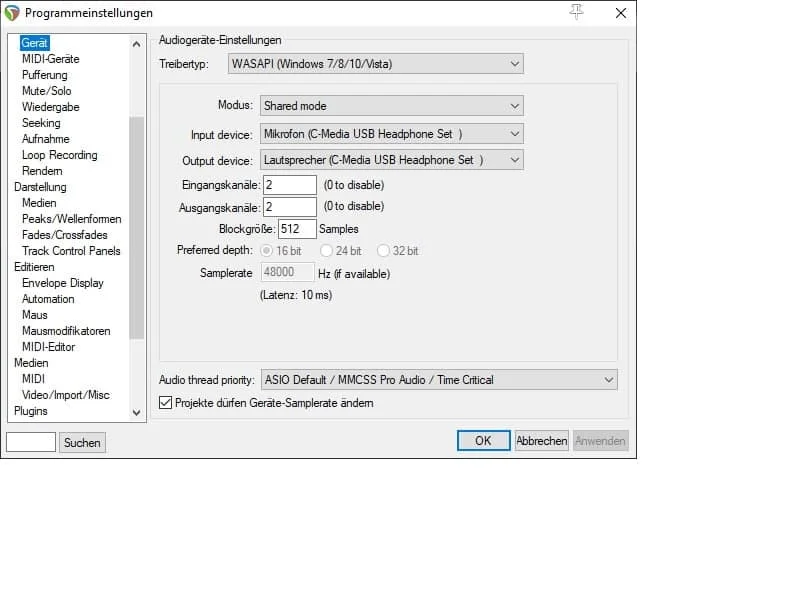Image resolution: width=800 pixels, height=600 pixels.
Task: Click the REAPER logo icon in title bar
Action: pos(12,13)
